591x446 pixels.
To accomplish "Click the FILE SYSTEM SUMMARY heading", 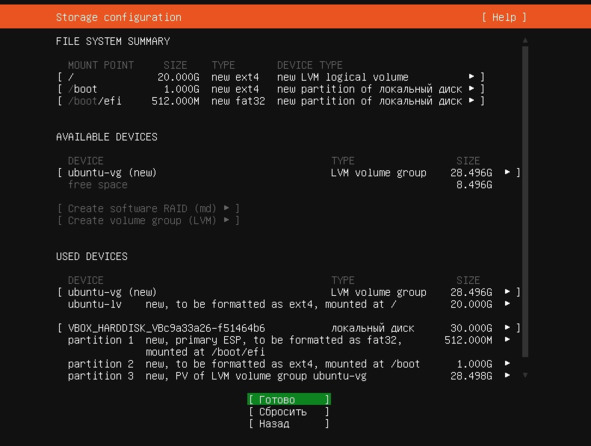I will (113, 41).
